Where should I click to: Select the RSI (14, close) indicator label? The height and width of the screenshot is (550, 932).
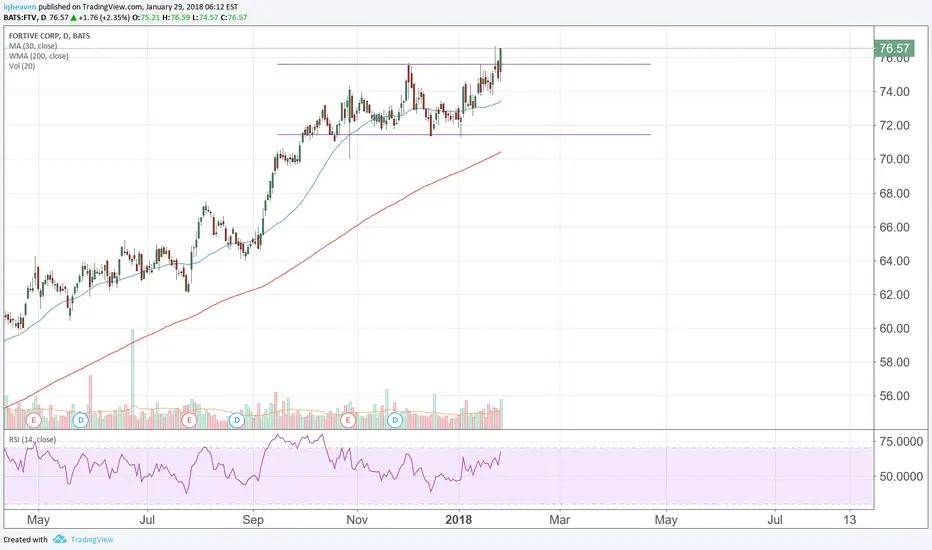pos(32,439)
